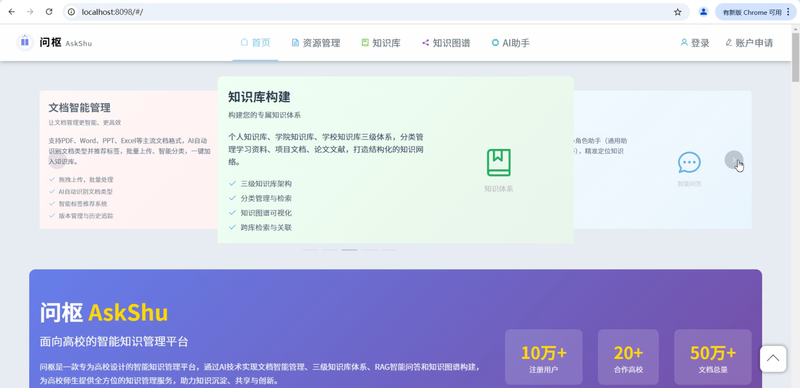Open Chrome's three-dot menu
Viewport: 800px width, 388px height.
789,12
